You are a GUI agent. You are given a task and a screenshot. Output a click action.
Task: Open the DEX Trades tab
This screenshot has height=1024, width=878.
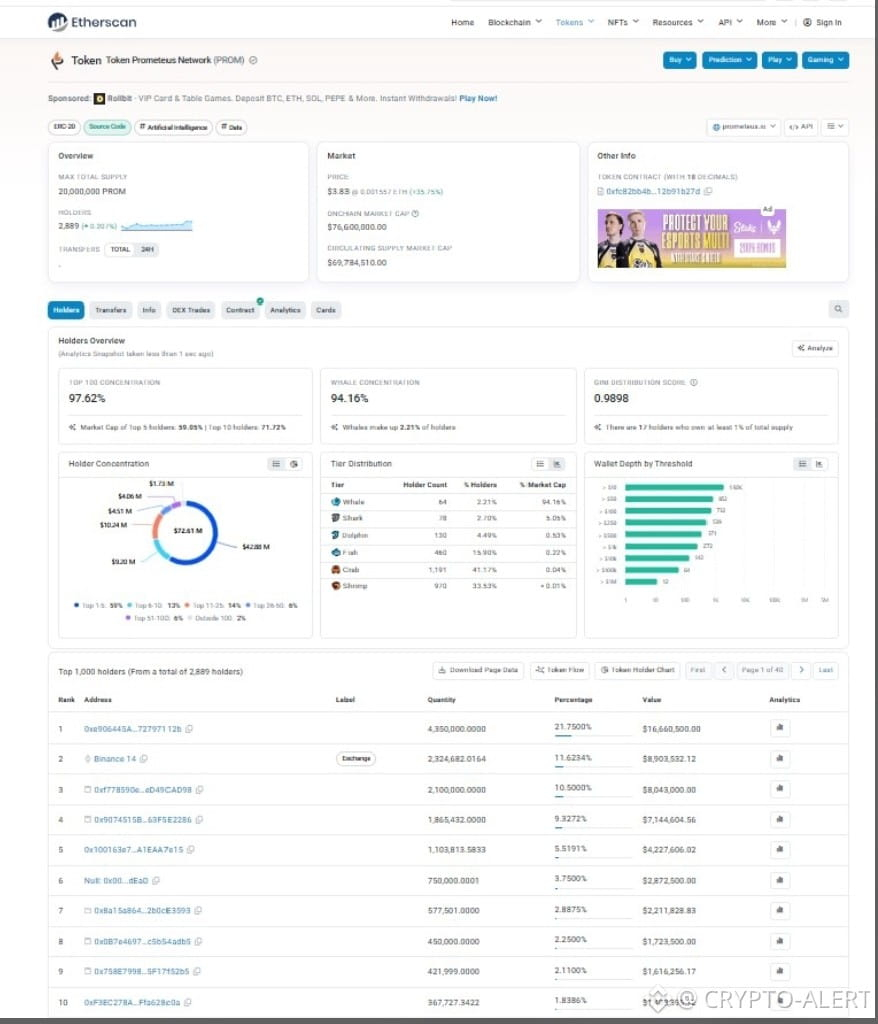[x=191, y=310]
